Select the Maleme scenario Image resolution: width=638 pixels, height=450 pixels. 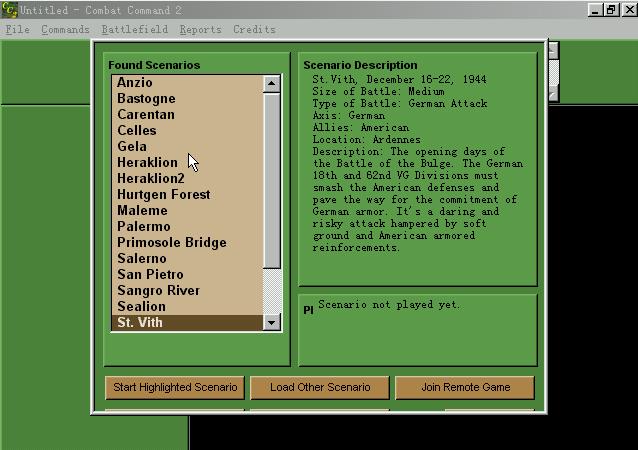tap(187, 210)
